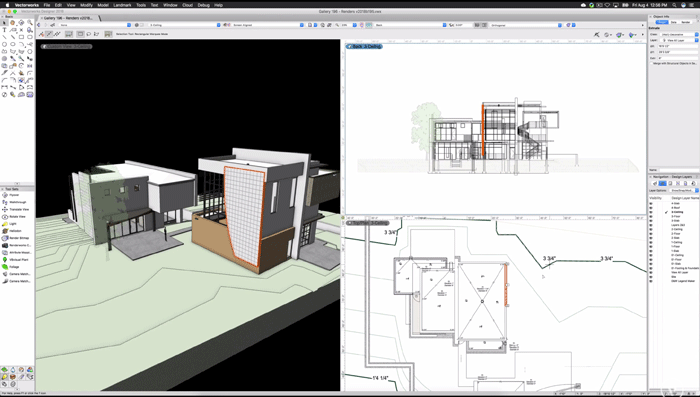Open Classes tab icon in Navigation palette

coord(655,184)
